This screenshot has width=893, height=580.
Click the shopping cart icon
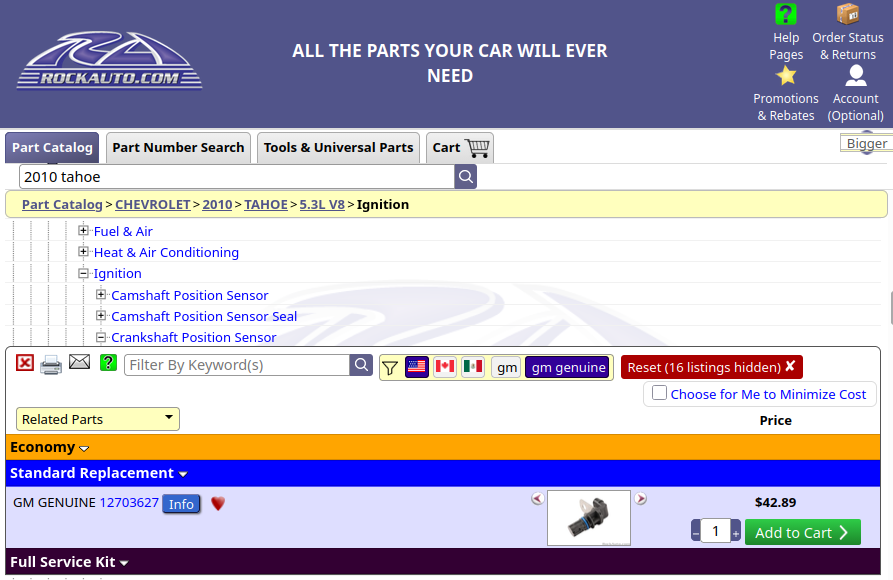point(477,148)
